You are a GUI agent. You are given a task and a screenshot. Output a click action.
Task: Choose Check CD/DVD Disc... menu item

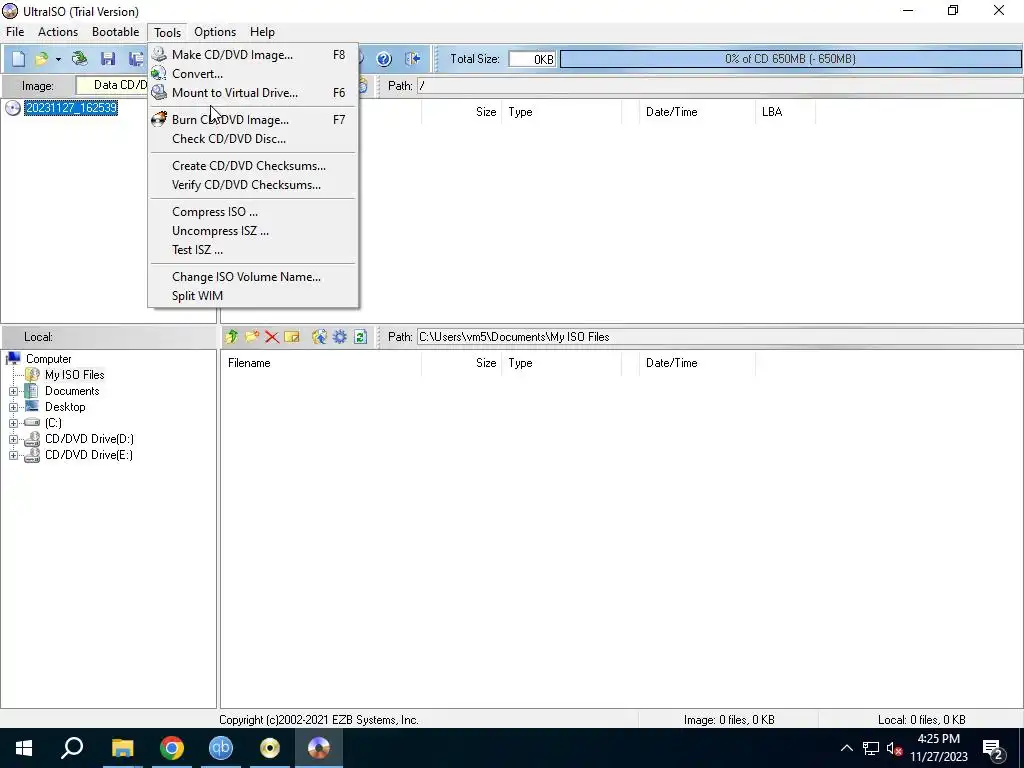[x=253, y=138]
